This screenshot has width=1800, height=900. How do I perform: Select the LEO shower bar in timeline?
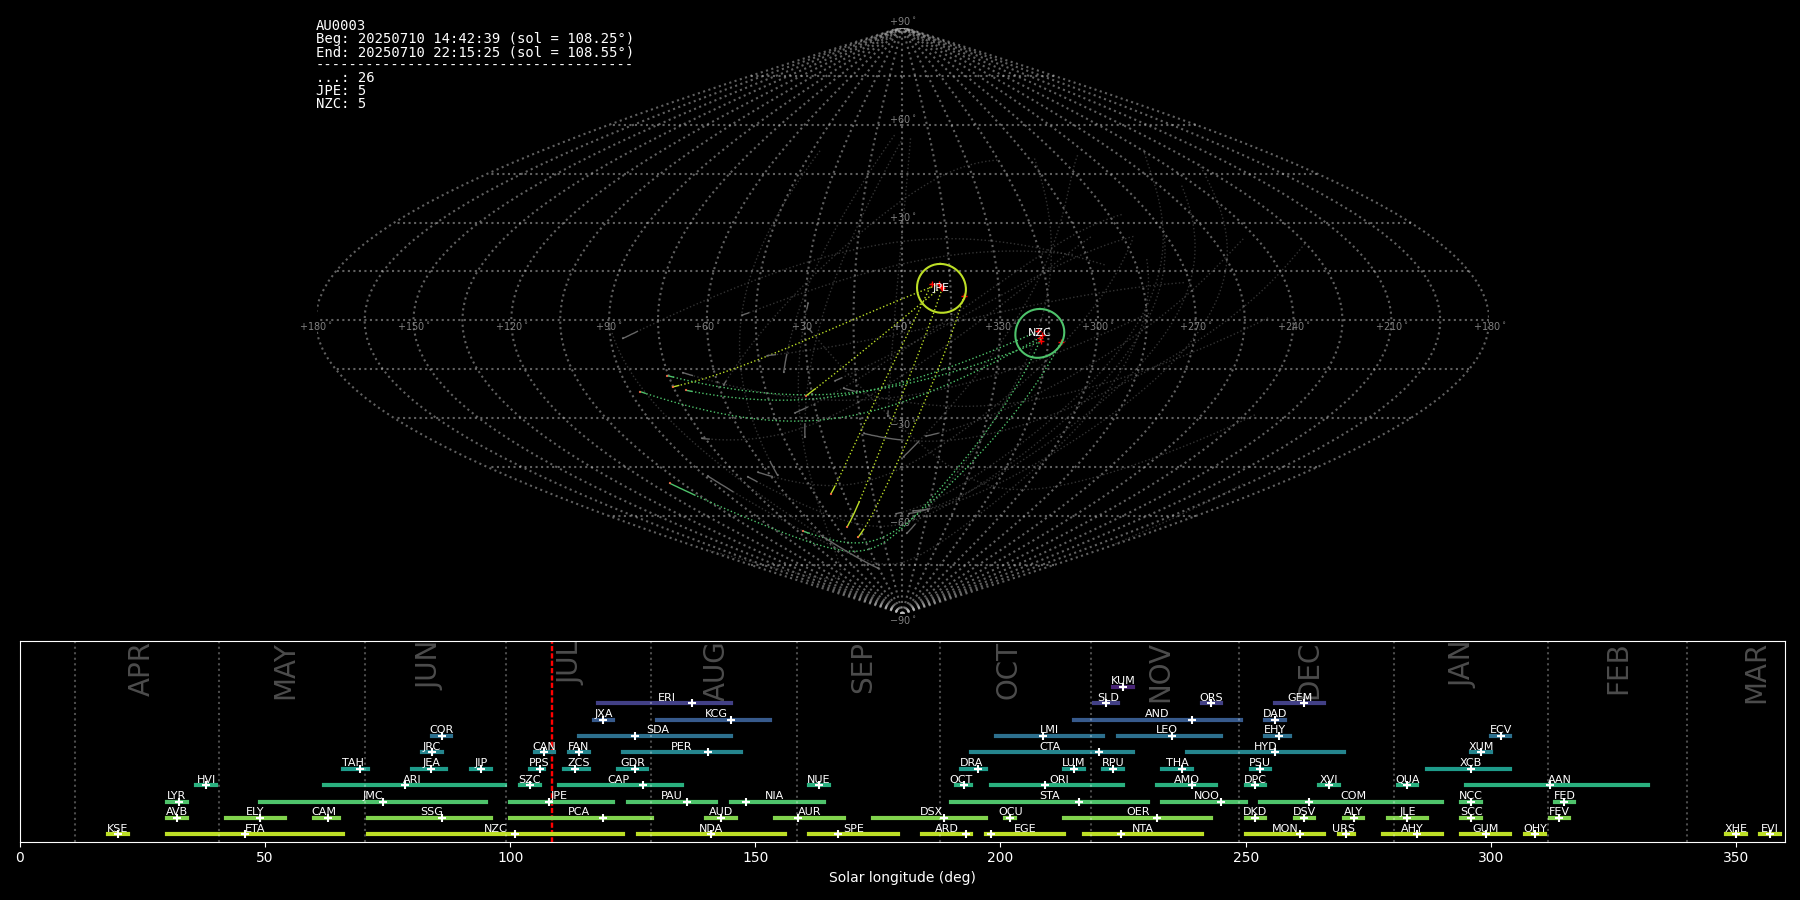(1169, 736)
